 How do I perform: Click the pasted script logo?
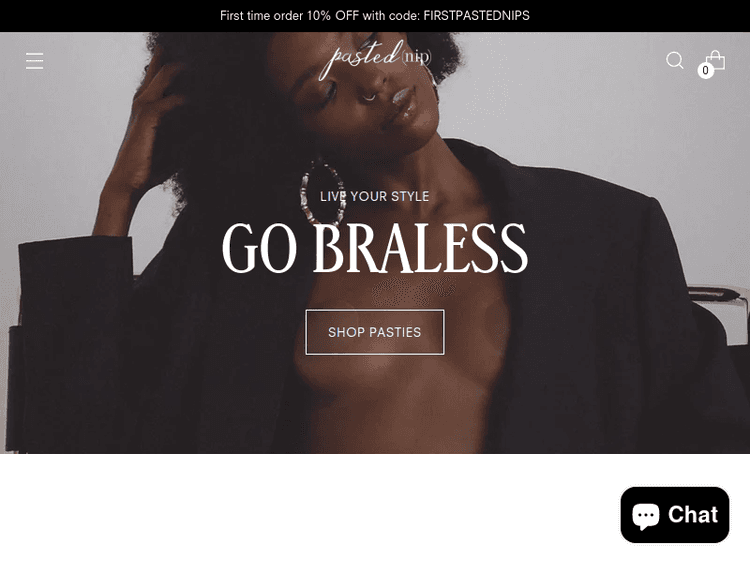(x=361, y=58)
